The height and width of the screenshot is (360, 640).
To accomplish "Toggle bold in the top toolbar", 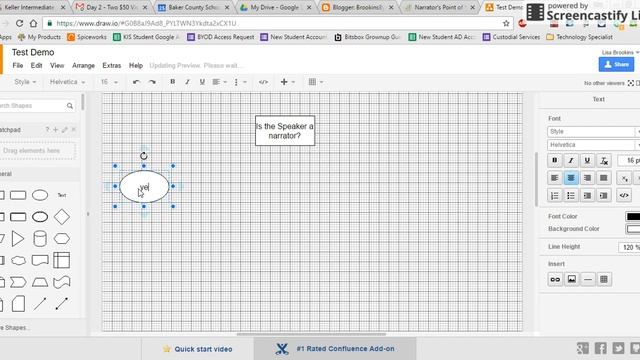I will pos(173,82).
